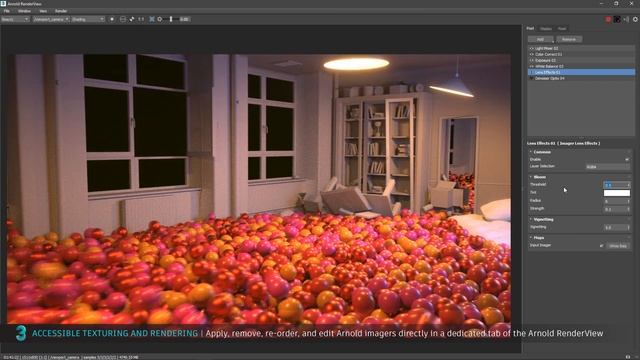The height and width of the screenshot is (360, 640).
Task: Select the White Balance imager row
Action: point(581,66)
